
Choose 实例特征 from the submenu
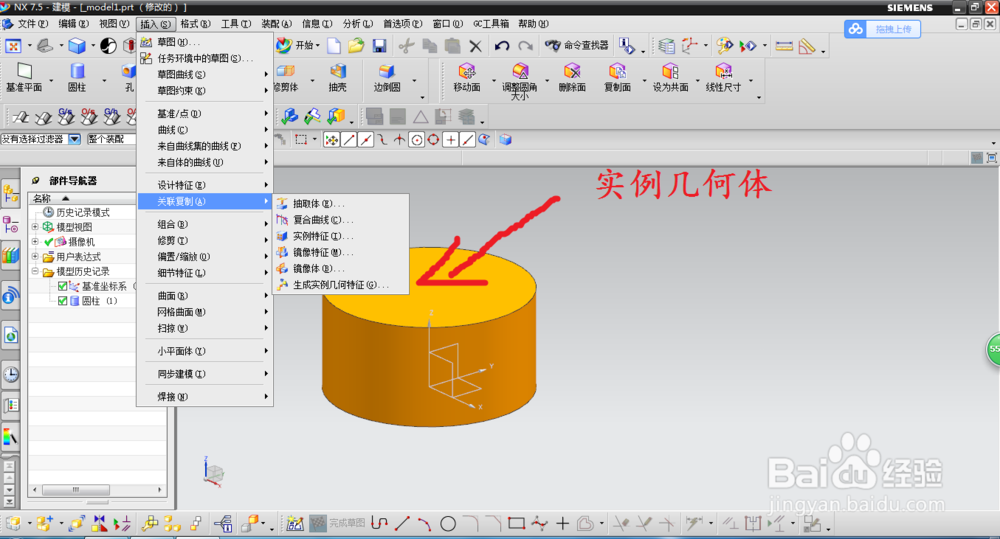pyautogui.click(x=341, y=236)
